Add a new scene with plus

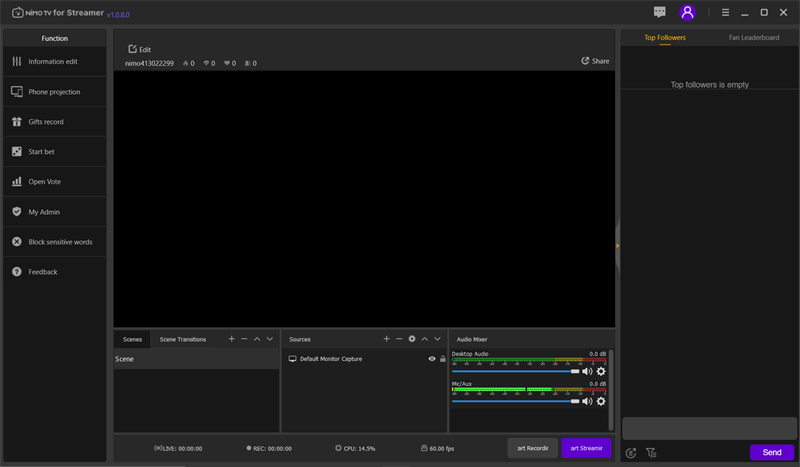point(232,339)
